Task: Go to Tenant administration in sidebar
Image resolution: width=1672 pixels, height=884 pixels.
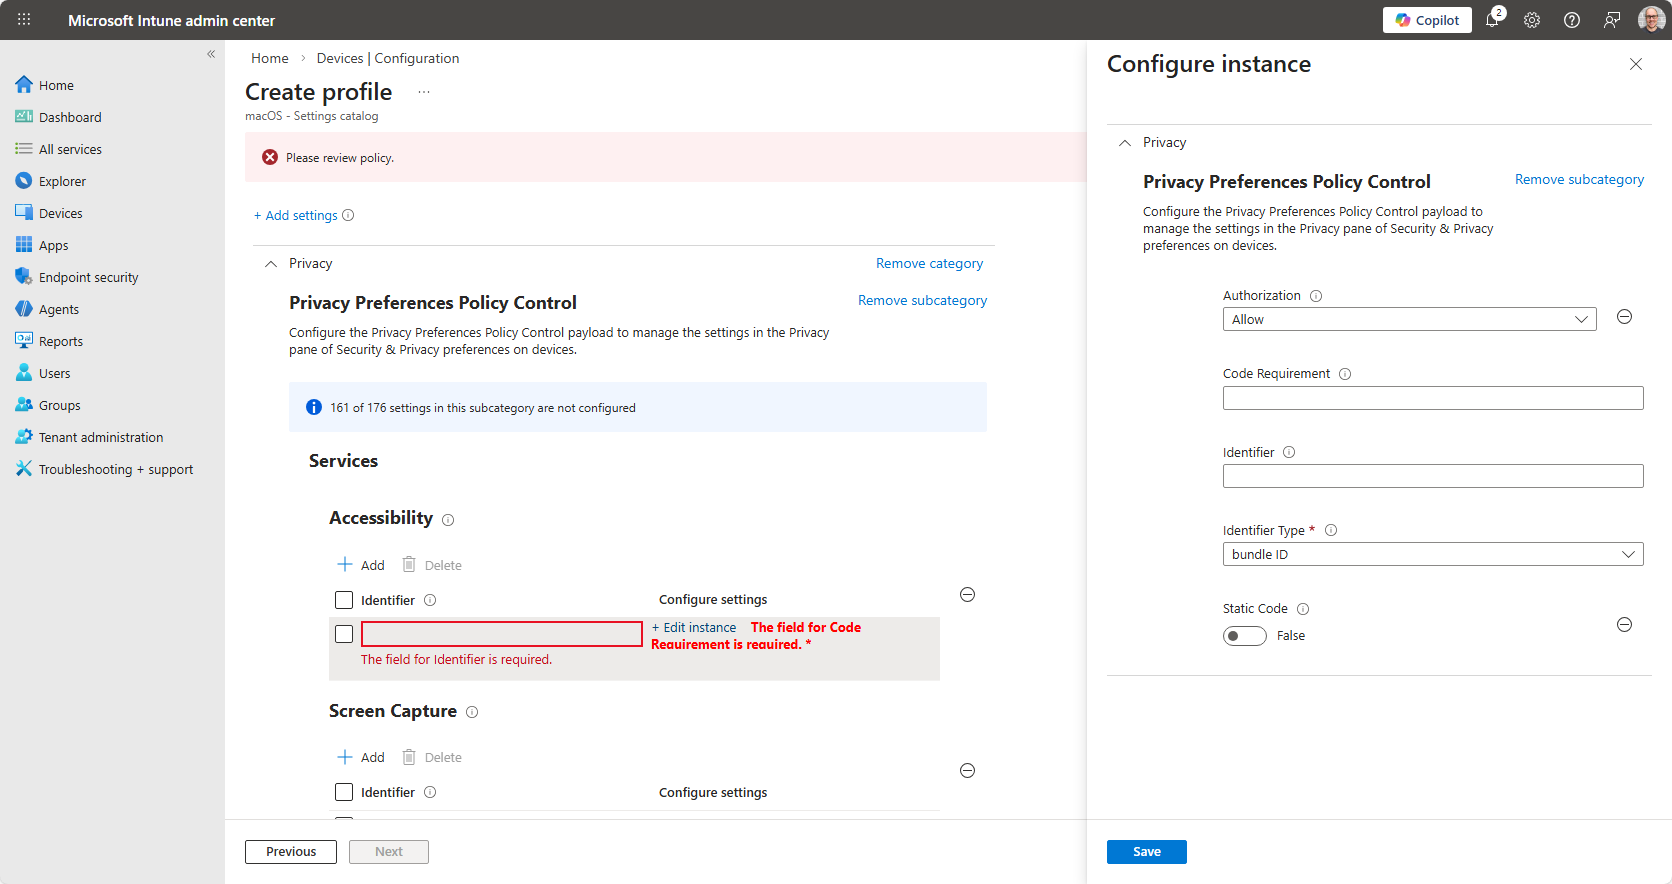Action: click(100, 437)
